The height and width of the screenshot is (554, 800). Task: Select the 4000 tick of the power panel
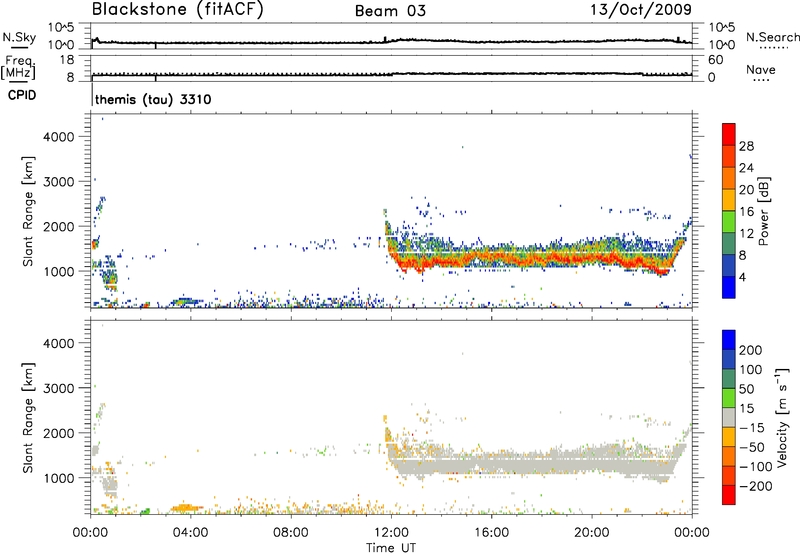coord(59,137)
